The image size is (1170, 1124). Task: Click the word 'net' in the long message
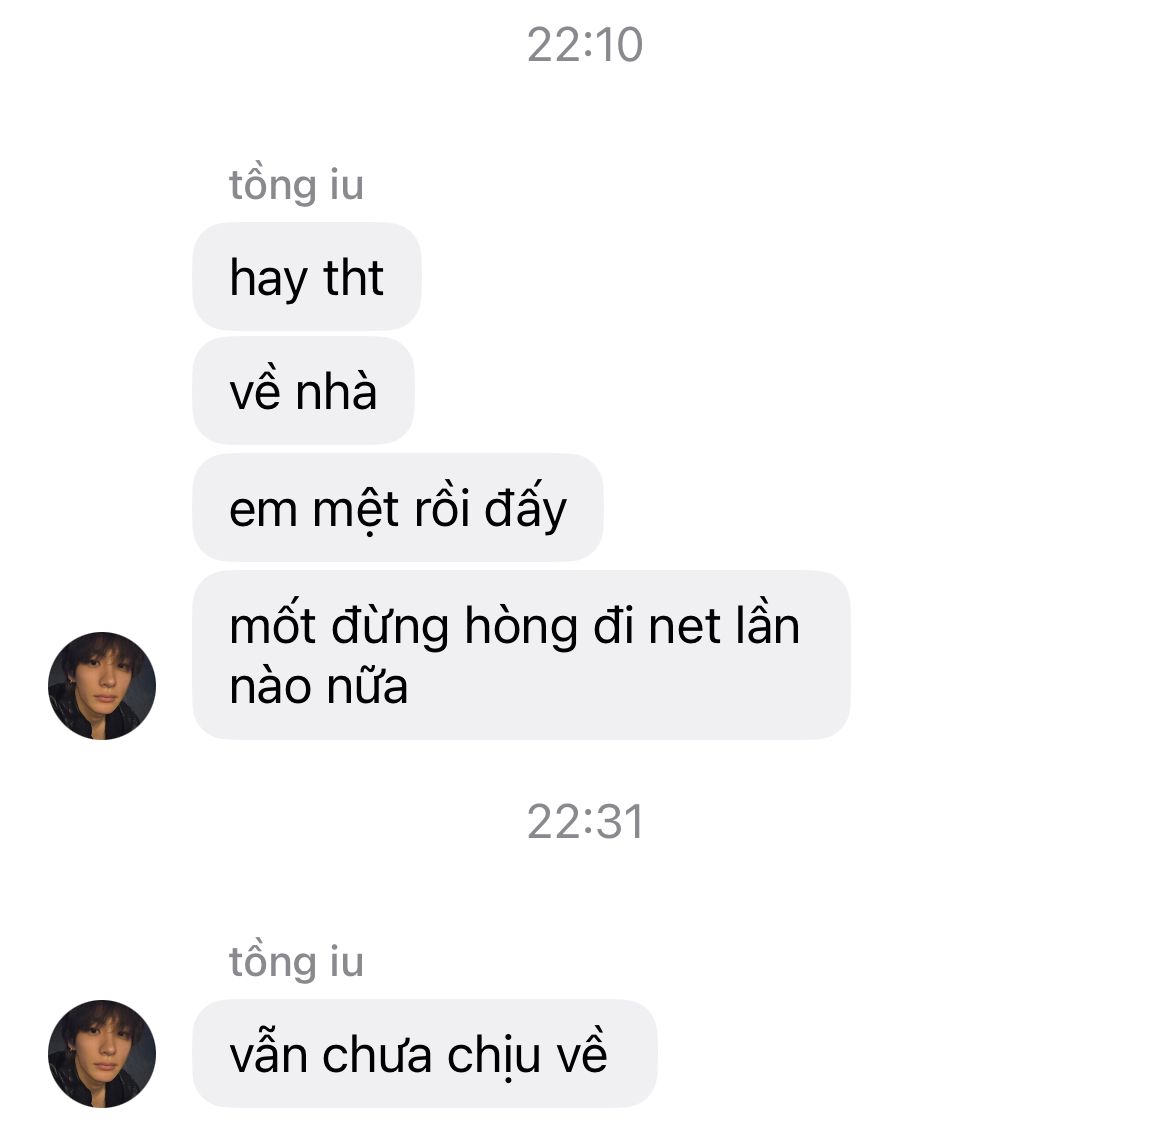click(x=684, y=626)
